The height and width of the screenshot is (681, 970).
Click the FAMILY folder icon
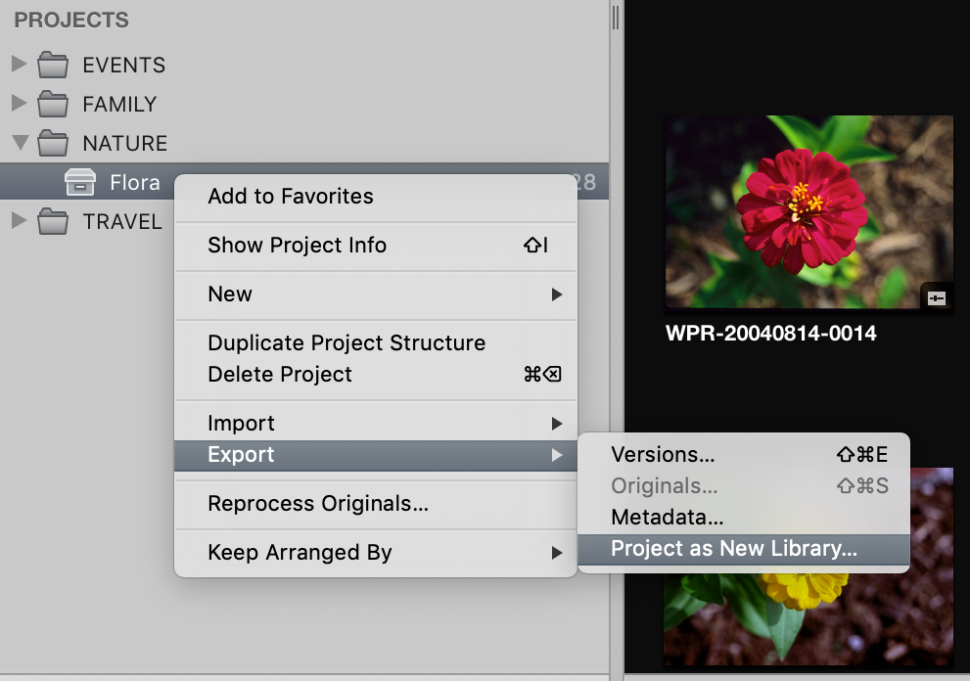click(x=53, y=105)
